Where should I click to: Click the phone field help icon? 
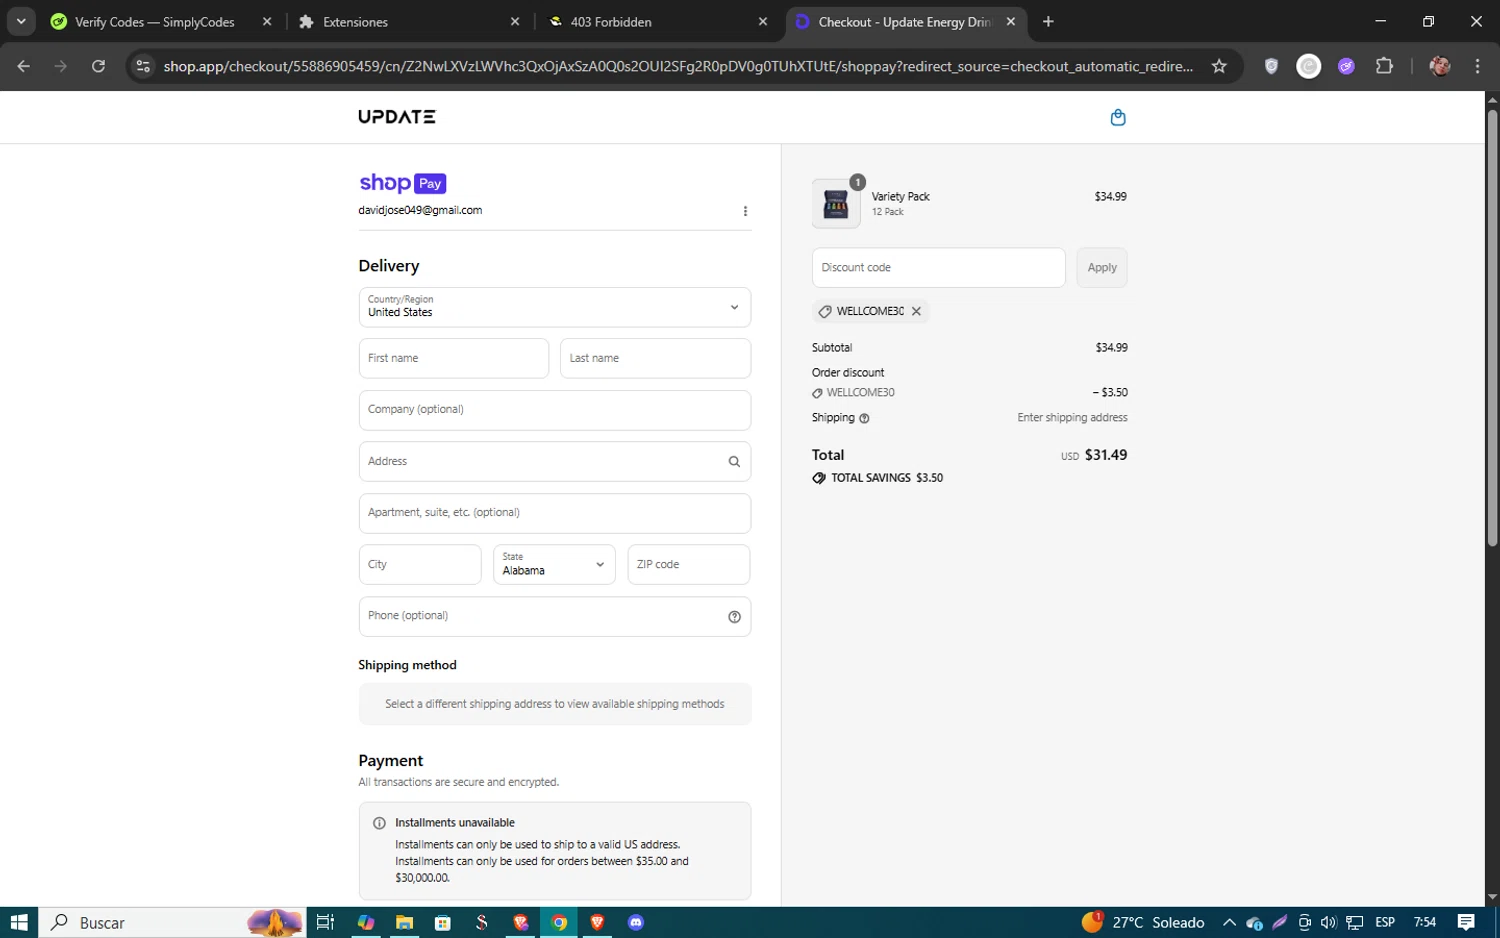(x=734, y=617)
